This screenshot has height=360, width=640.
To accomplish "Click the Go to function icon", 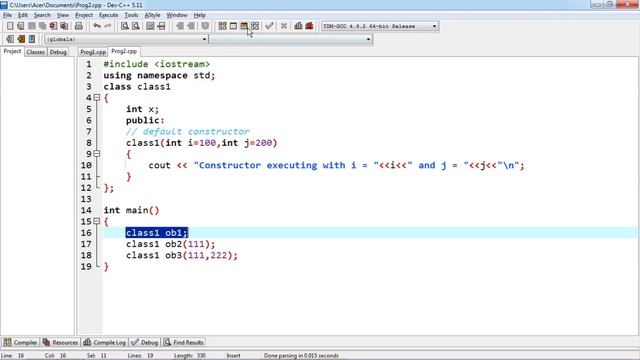I will tap(150, 26).
